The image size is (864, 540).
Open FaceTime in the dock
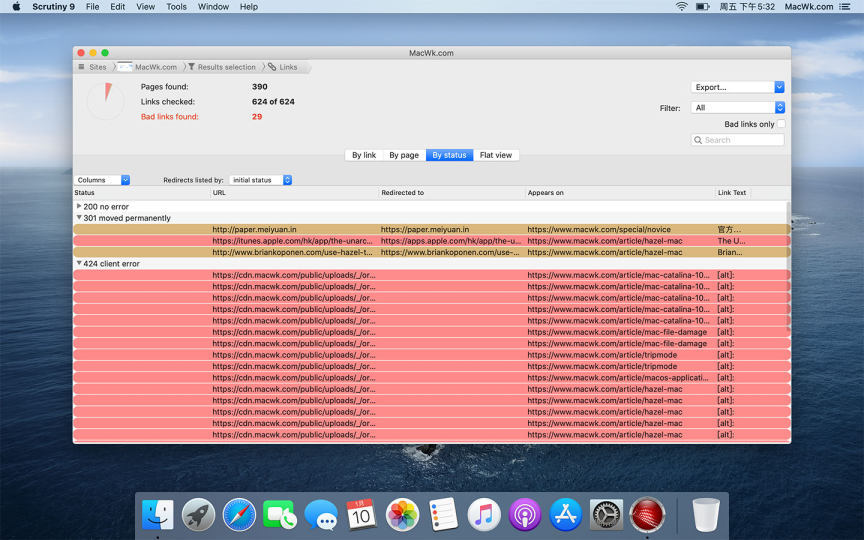point(280,515)
